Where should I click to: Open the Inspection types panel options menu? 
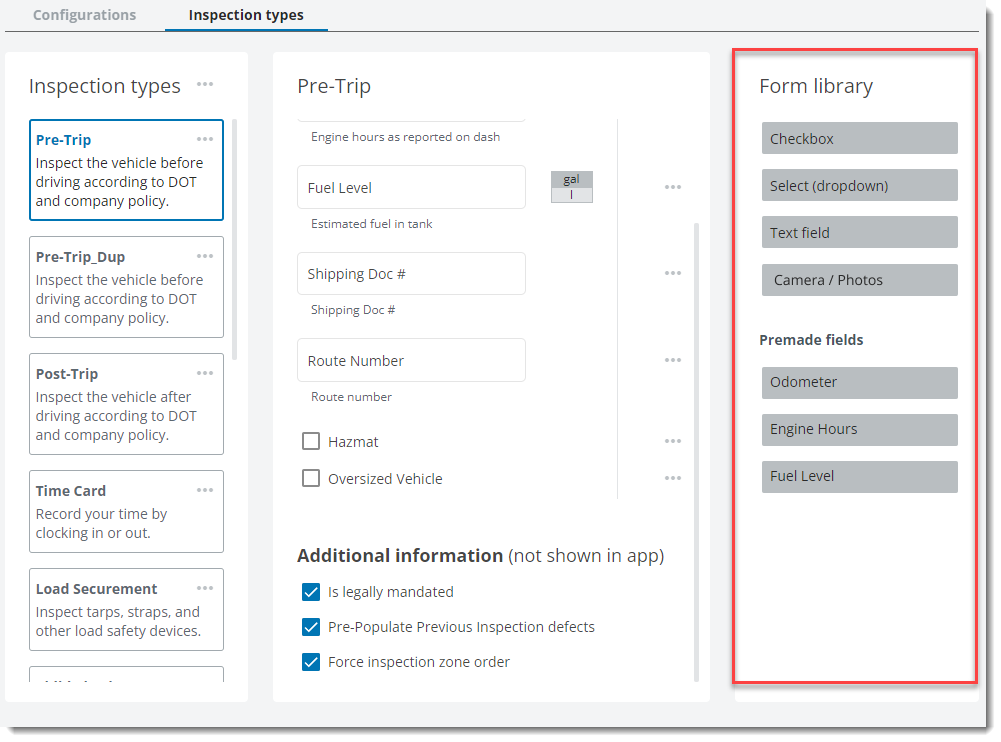205,84
